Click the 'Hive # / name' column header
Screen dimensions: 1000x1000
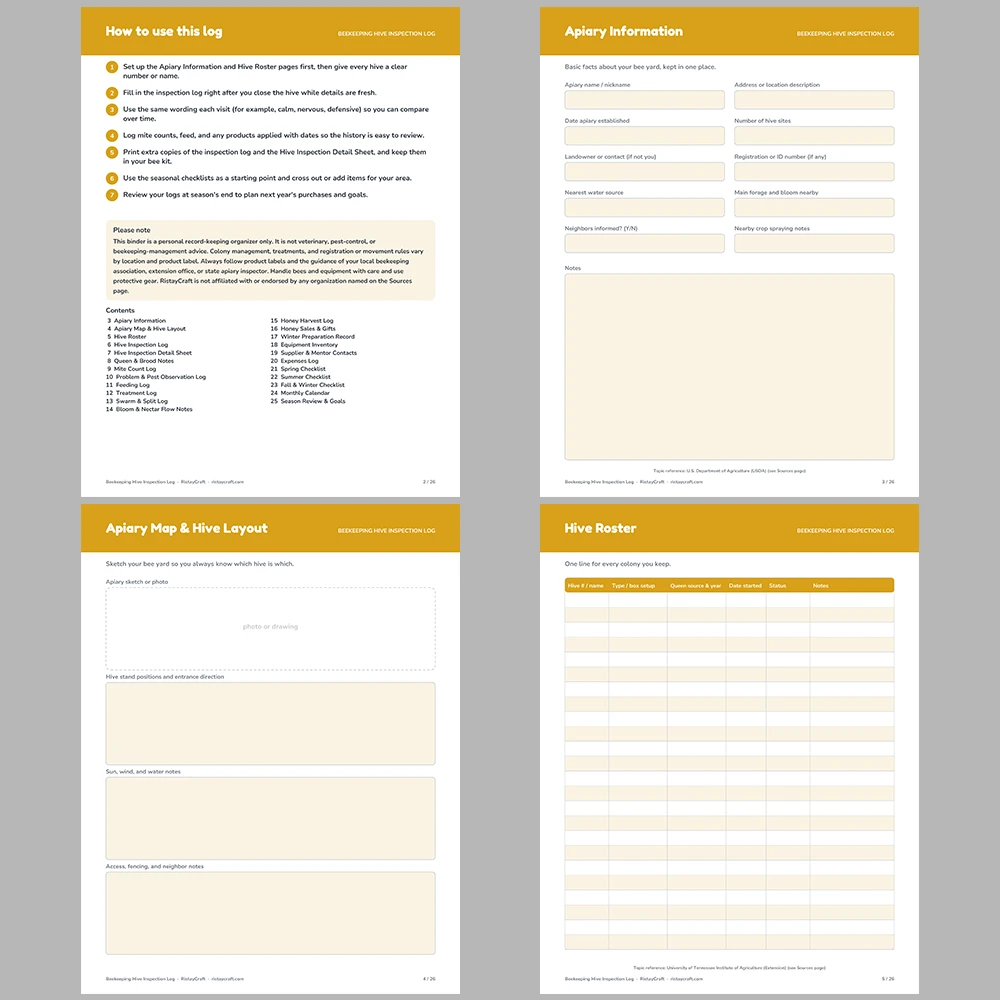[585, 585]
